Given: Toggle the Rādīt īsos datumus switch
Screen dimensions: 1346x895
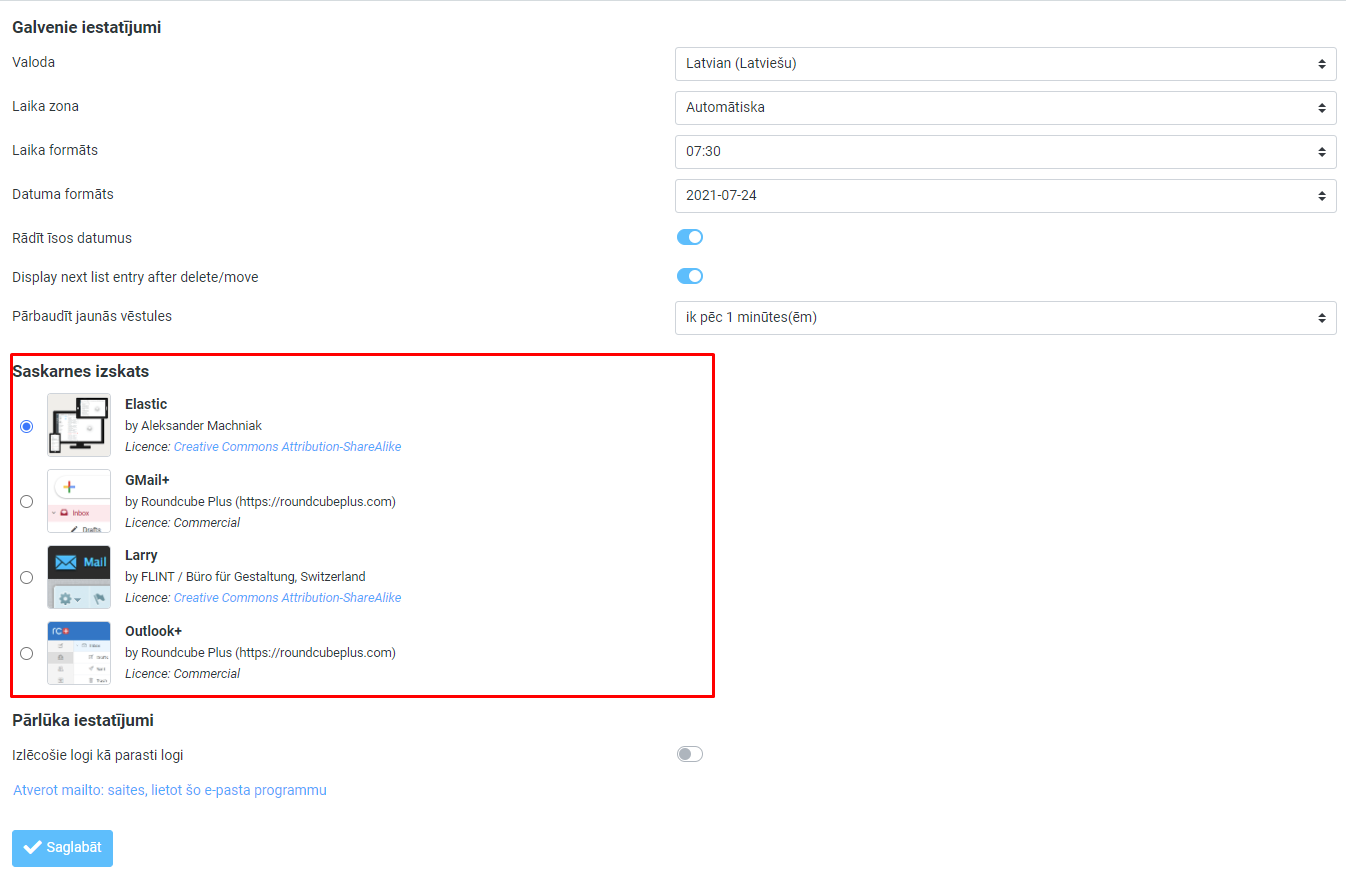Looking at the screenshot, I should [x=690, y=237].
